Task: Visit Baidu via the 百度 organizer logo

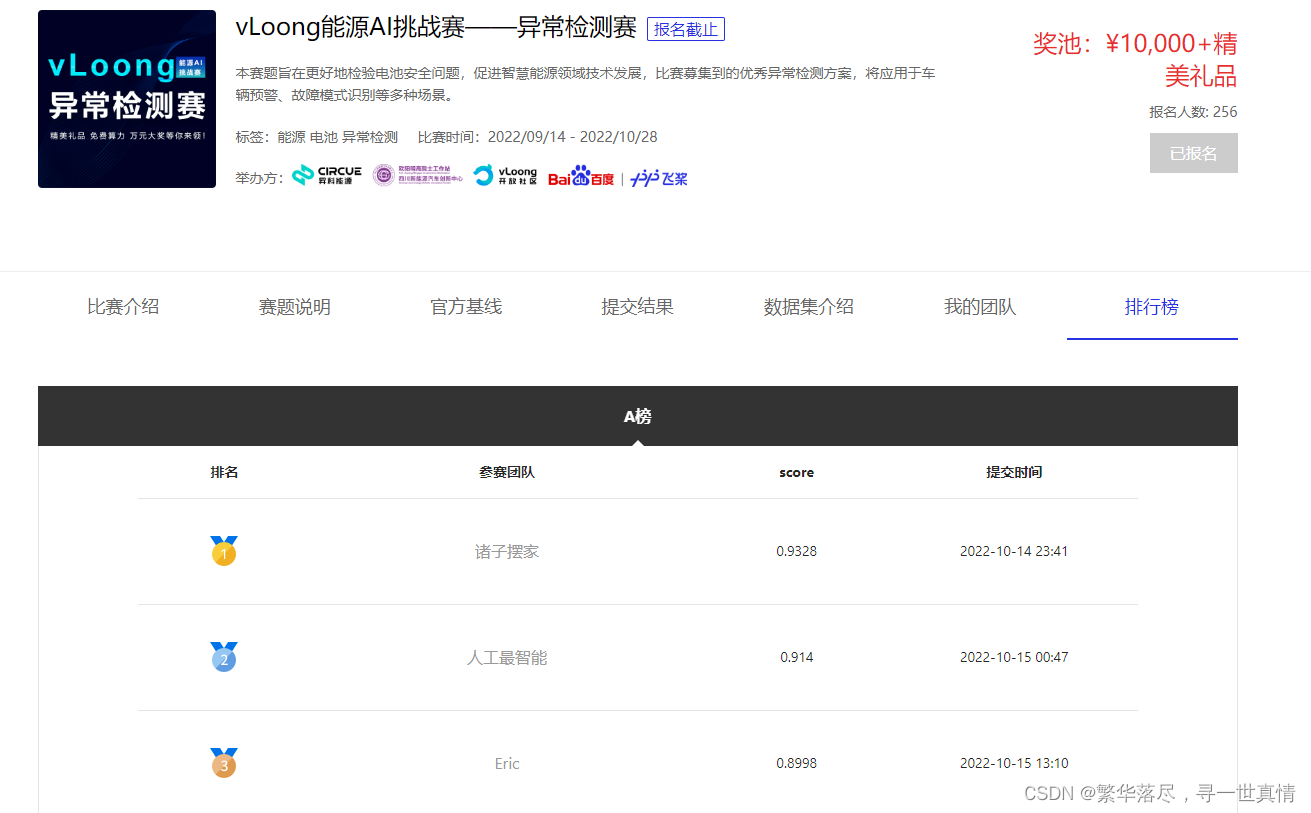Action: coord(581,176)
